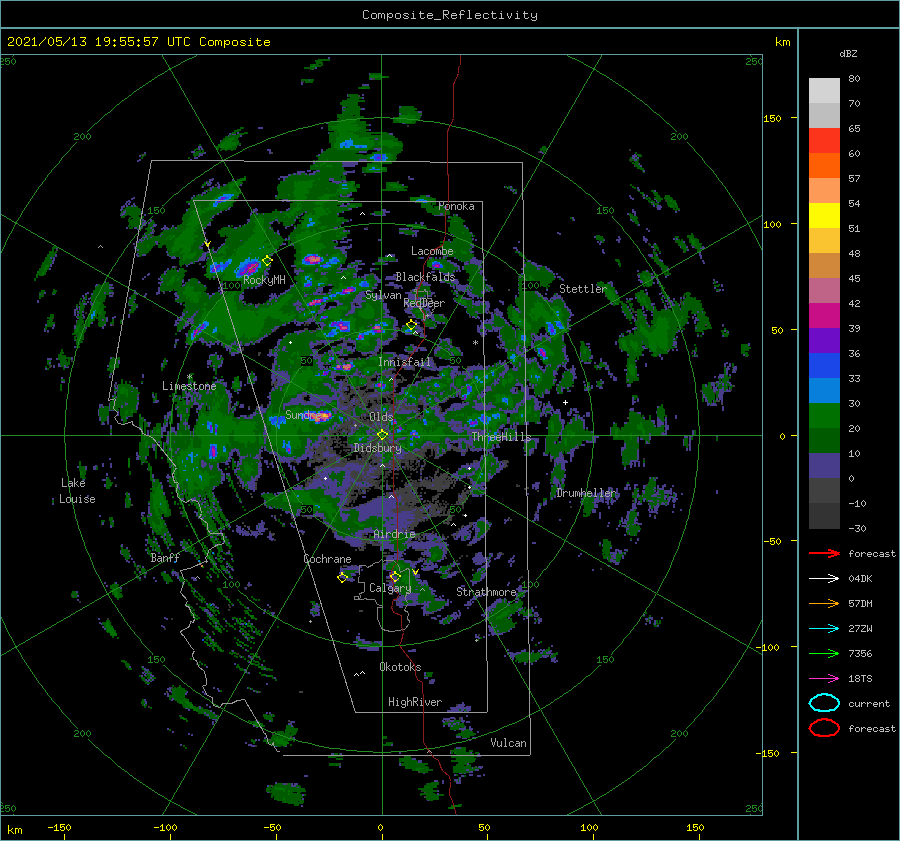
Task: Pick the light gray 70-80 dBZ swatch
Action: tap(824, 90)
